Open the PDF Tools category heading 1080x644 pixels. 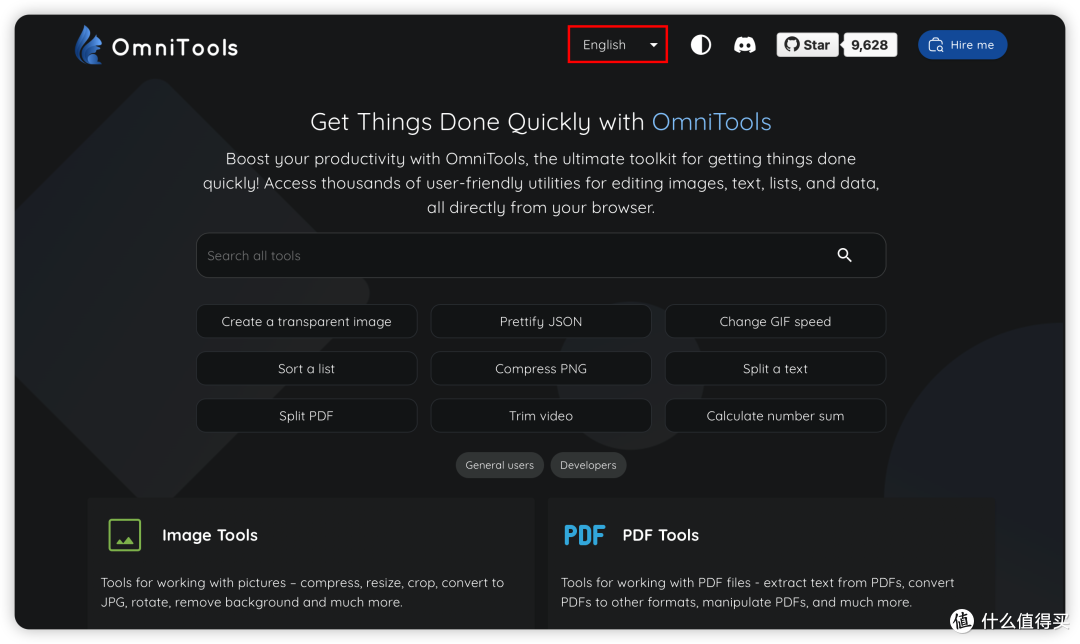point(661,535)
